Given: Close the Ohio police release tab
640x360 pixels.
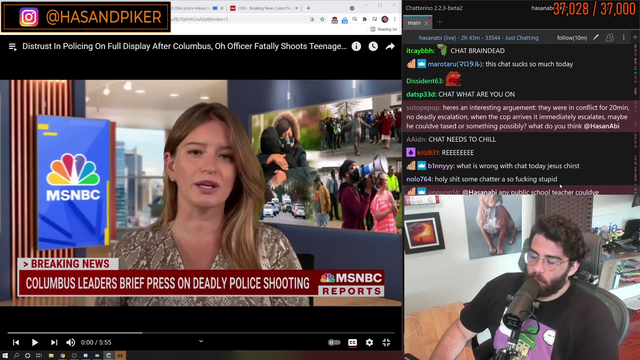Looking at the screenshot, I should (222, 8).
